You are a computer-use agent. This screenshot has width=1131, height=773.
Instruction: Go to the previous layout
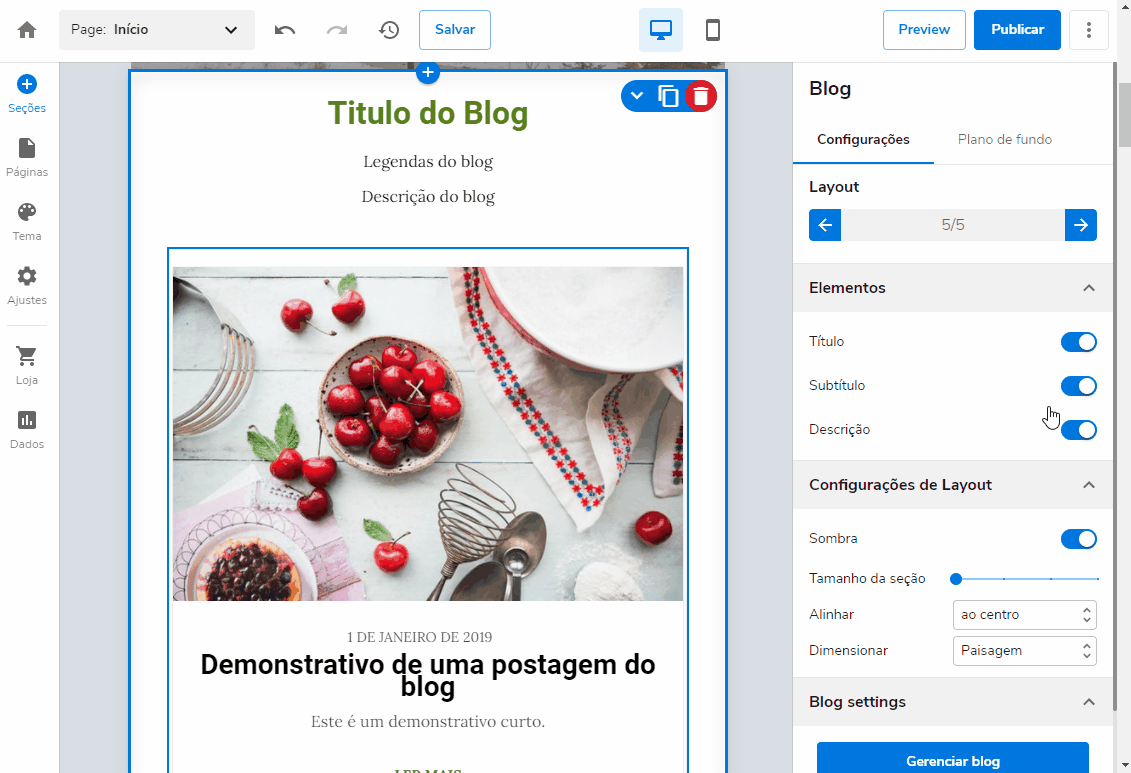(x=825, y=225)
